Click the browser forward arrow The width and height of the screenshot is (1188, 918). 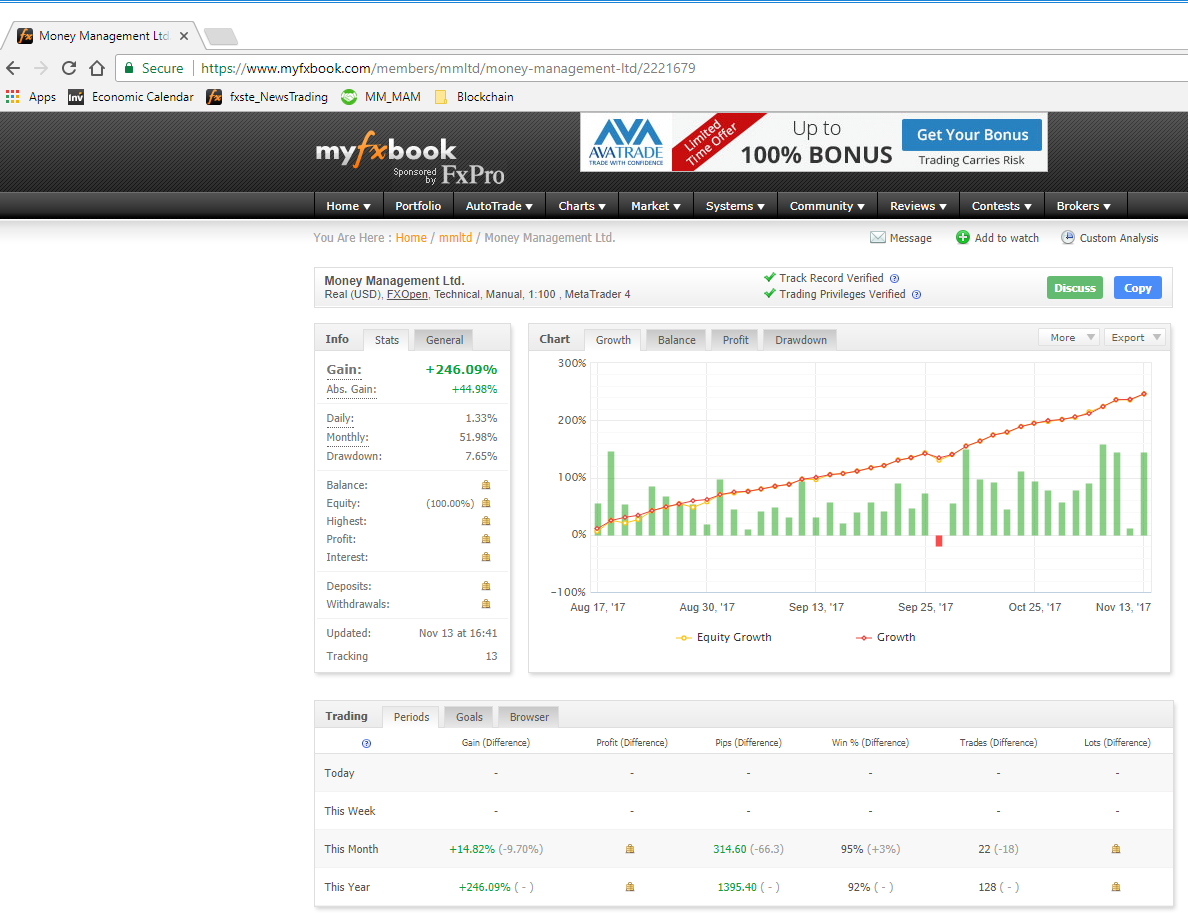41,68
